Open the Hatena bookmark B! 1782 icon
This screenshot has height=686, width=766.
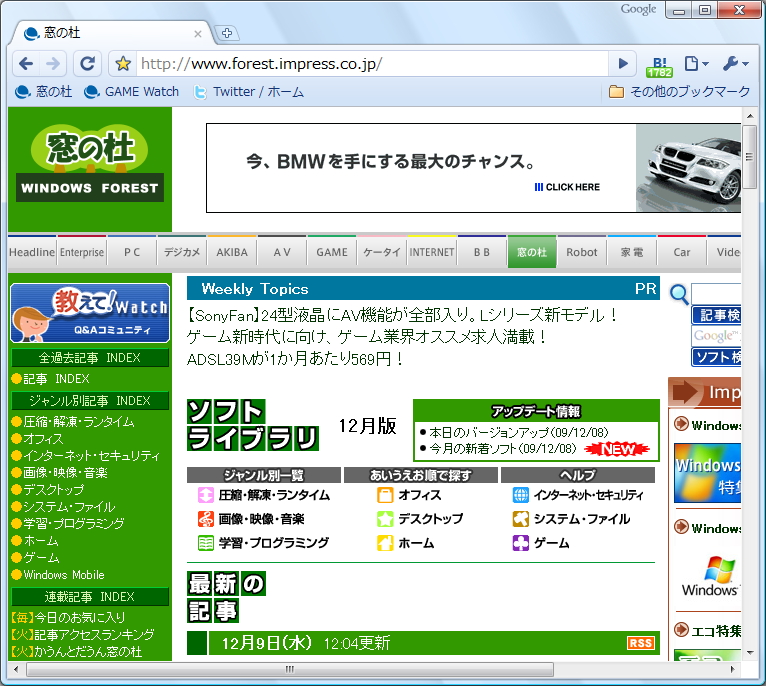659,66
